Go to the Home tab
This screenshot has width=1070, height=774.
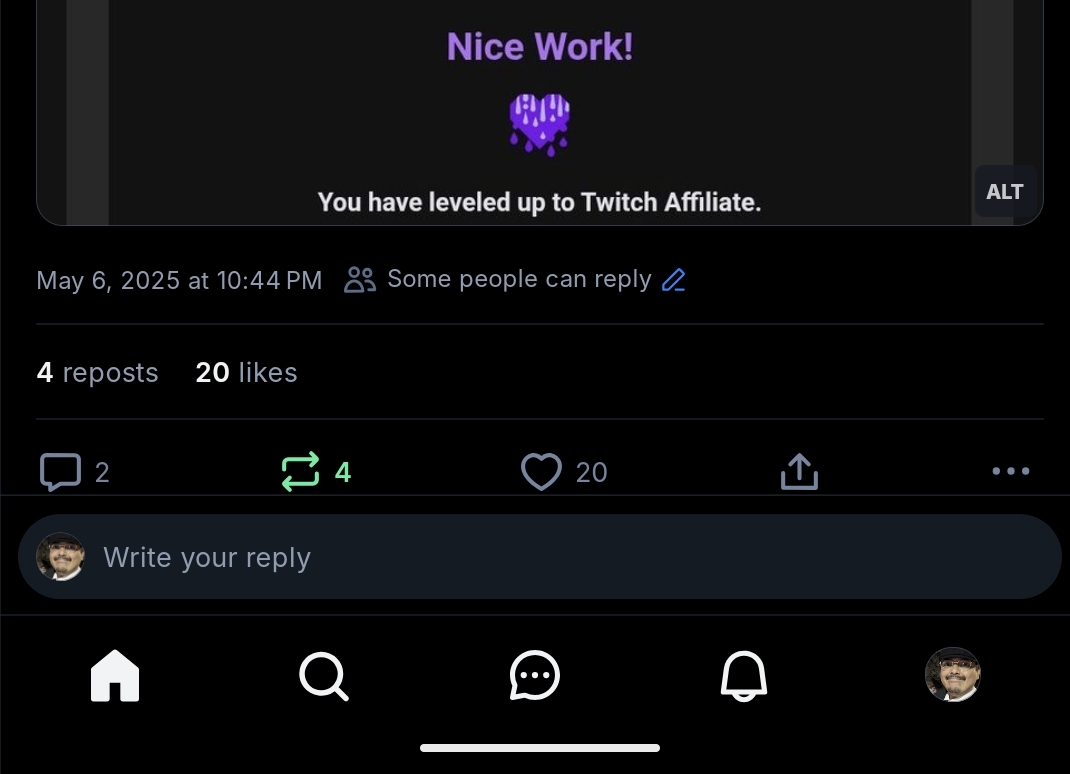115,676
